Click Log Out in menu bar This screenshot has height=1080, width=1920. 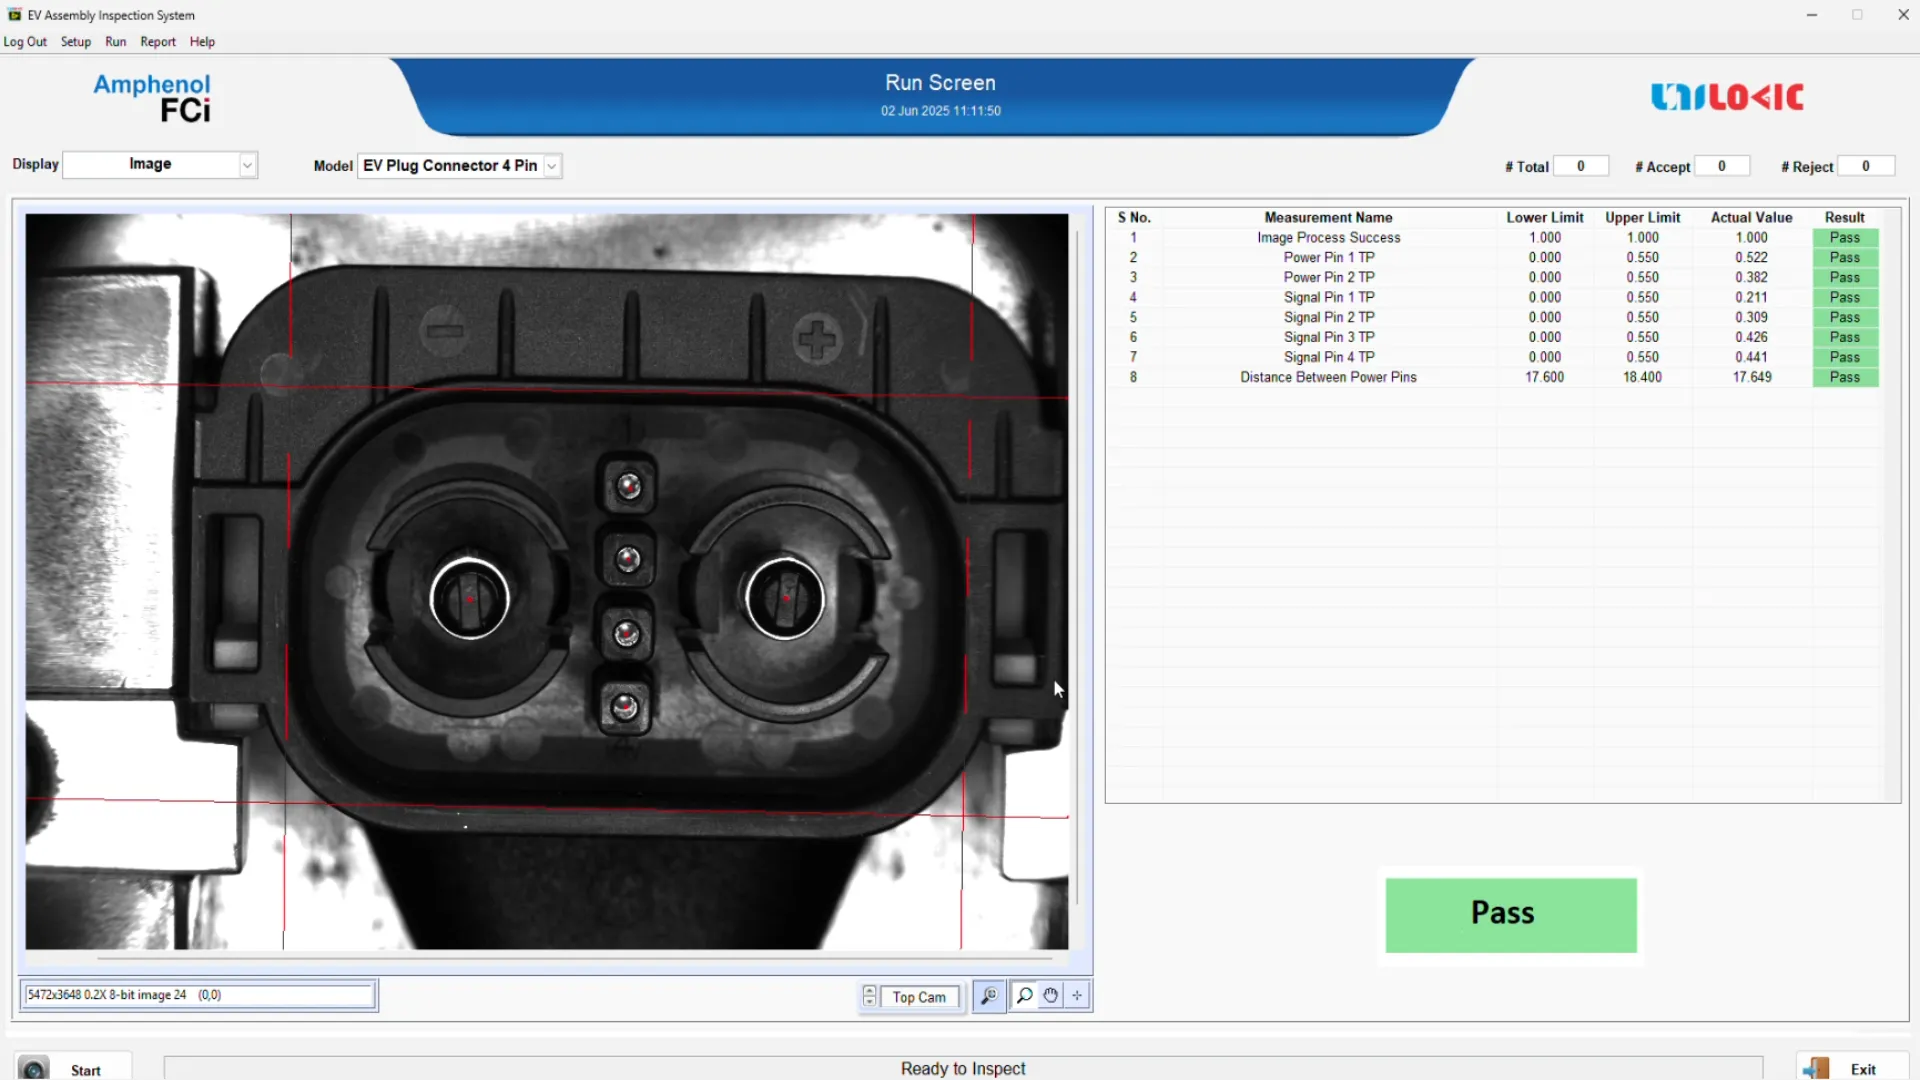25,42
